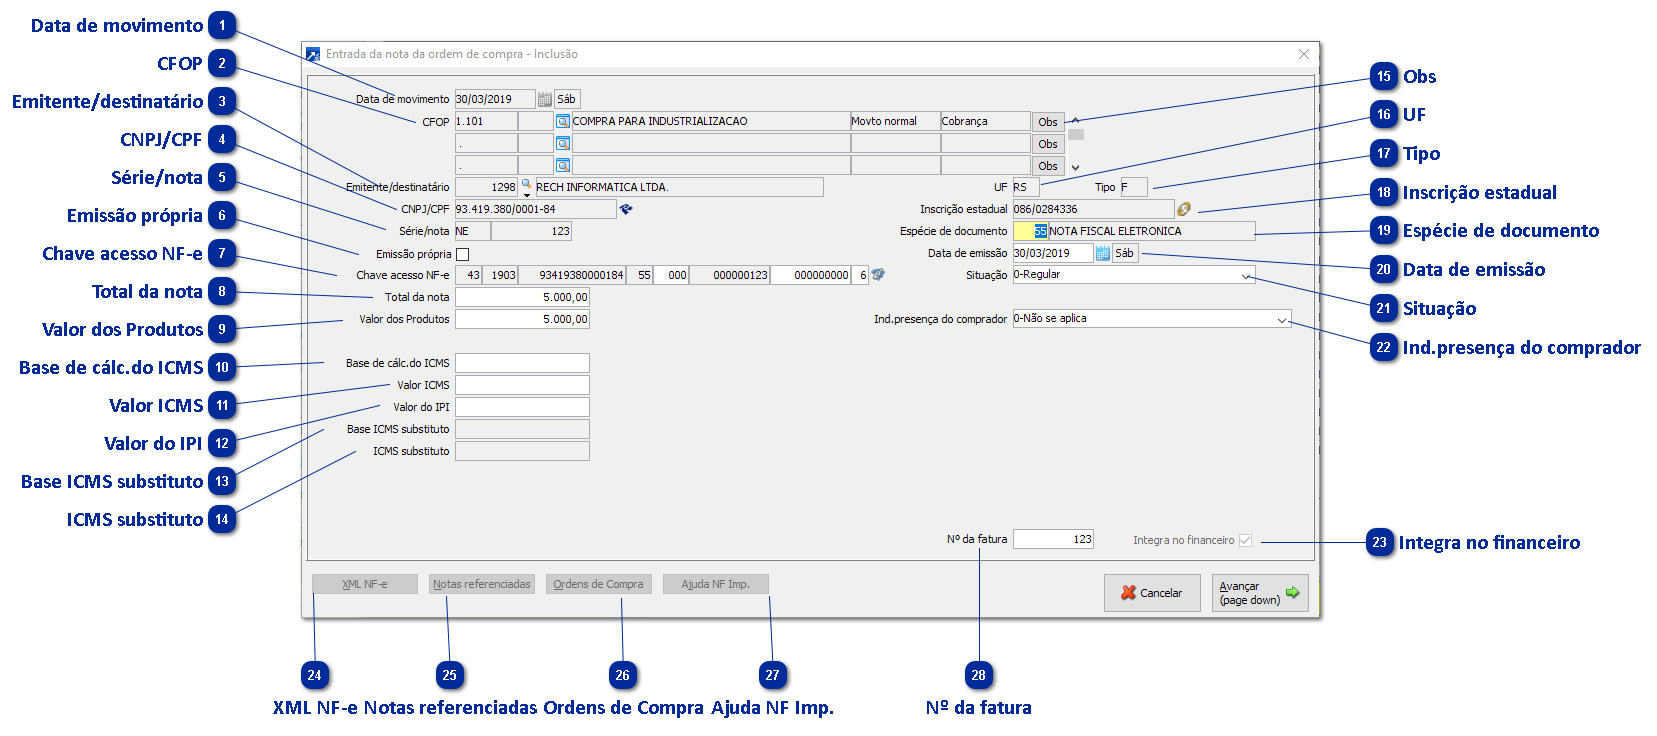Click the highlighted Espécie de documento code field
Viewport: 1657px width, 736px height.
(1030, 231)
